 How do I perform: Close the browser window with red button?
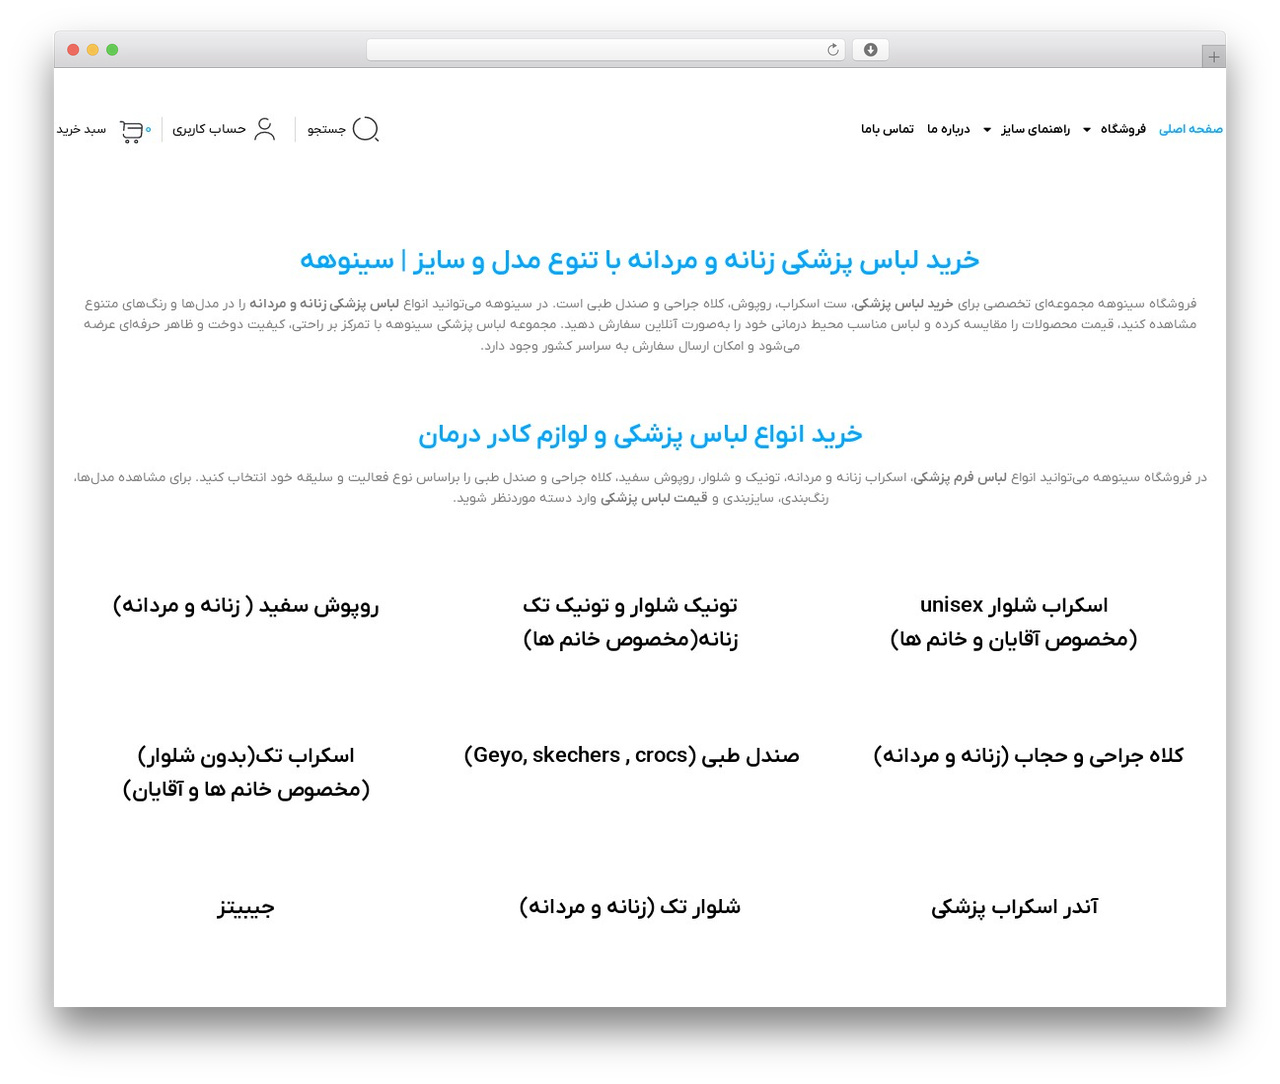[73, 50]
